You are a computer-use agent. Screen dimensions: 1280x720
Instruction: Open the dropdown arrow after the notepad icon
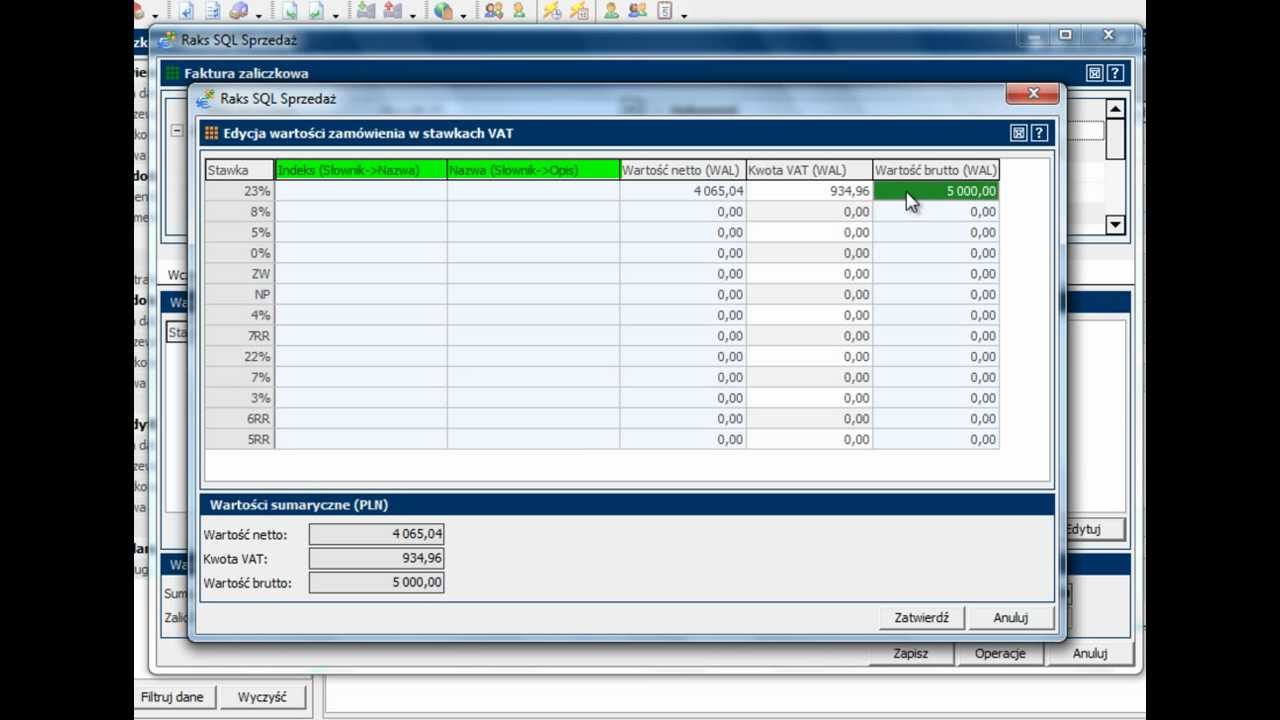coord(684,15)
